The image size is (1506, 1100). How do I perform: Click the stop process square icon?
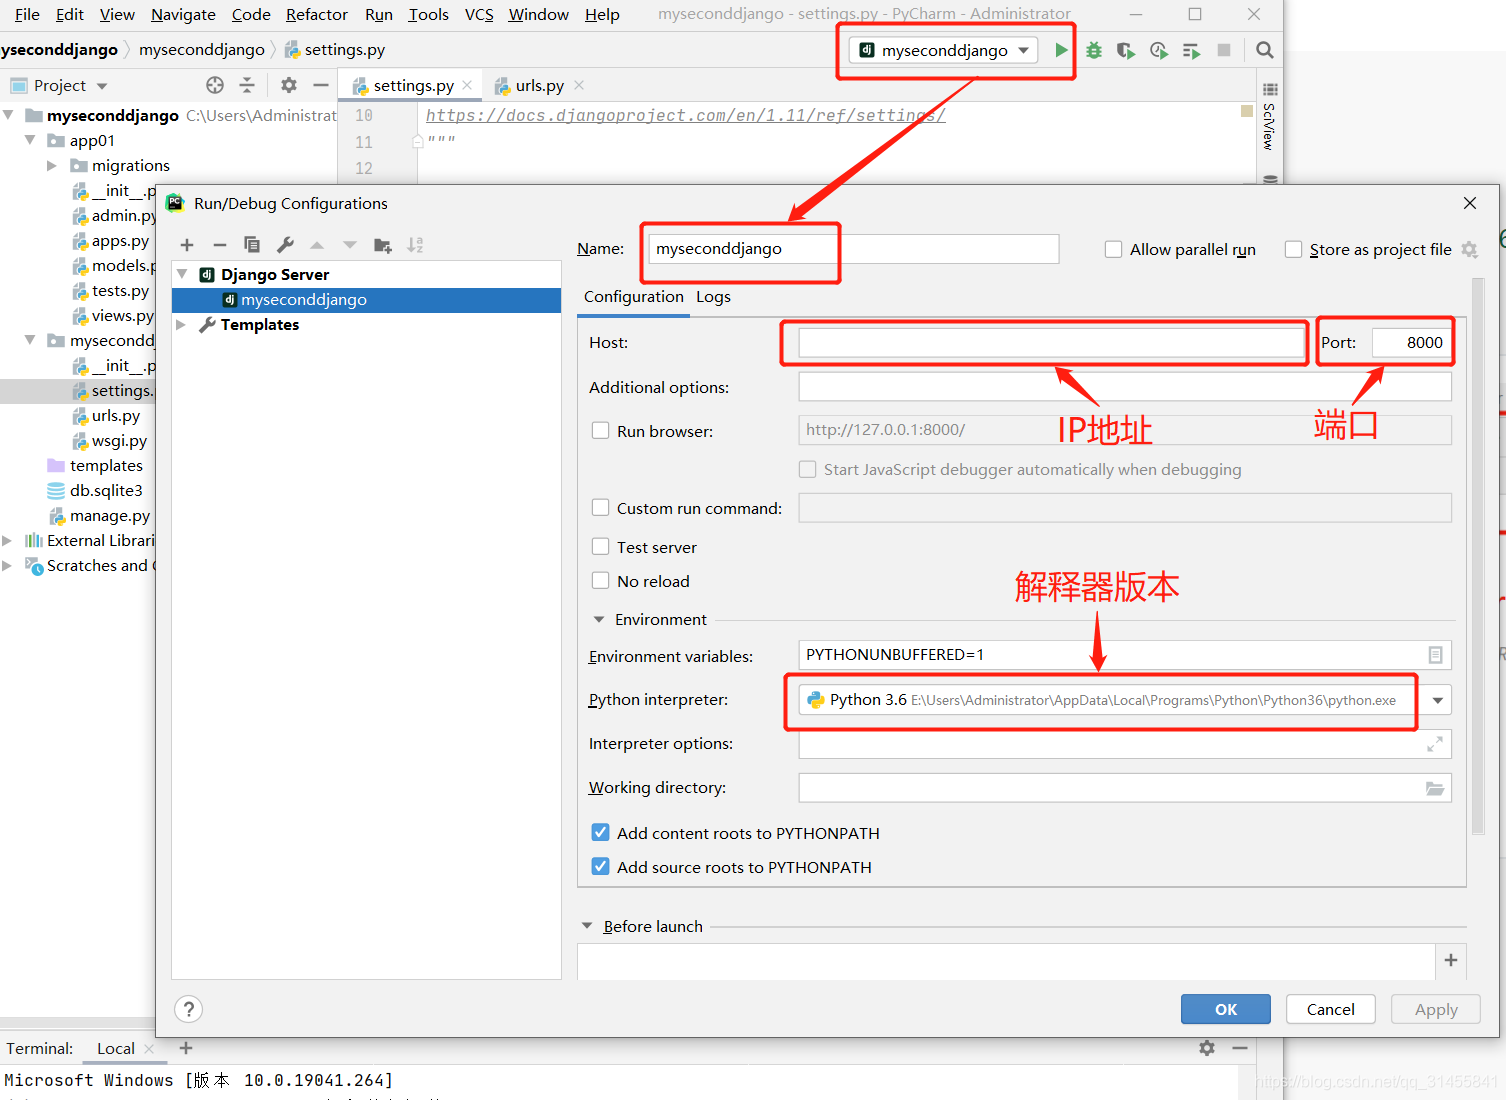point(1224,50)
